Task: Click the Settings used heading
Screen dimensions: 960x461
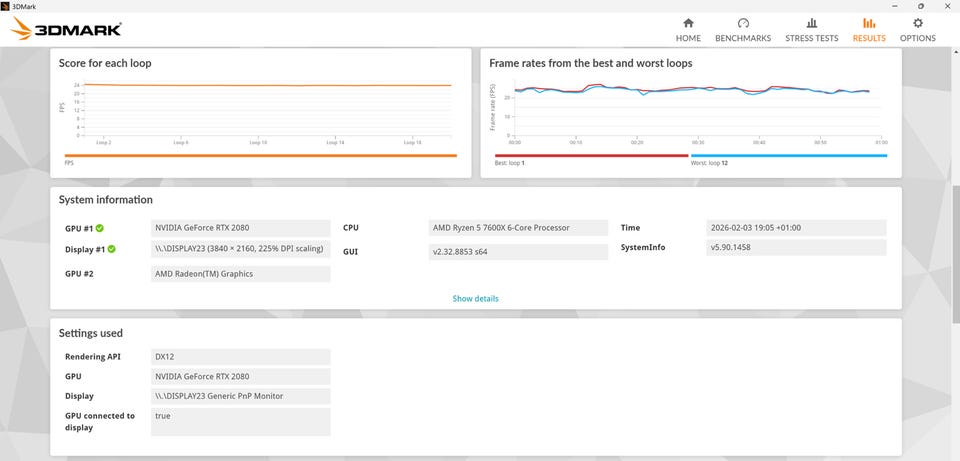Action: (x=91, y=333)
